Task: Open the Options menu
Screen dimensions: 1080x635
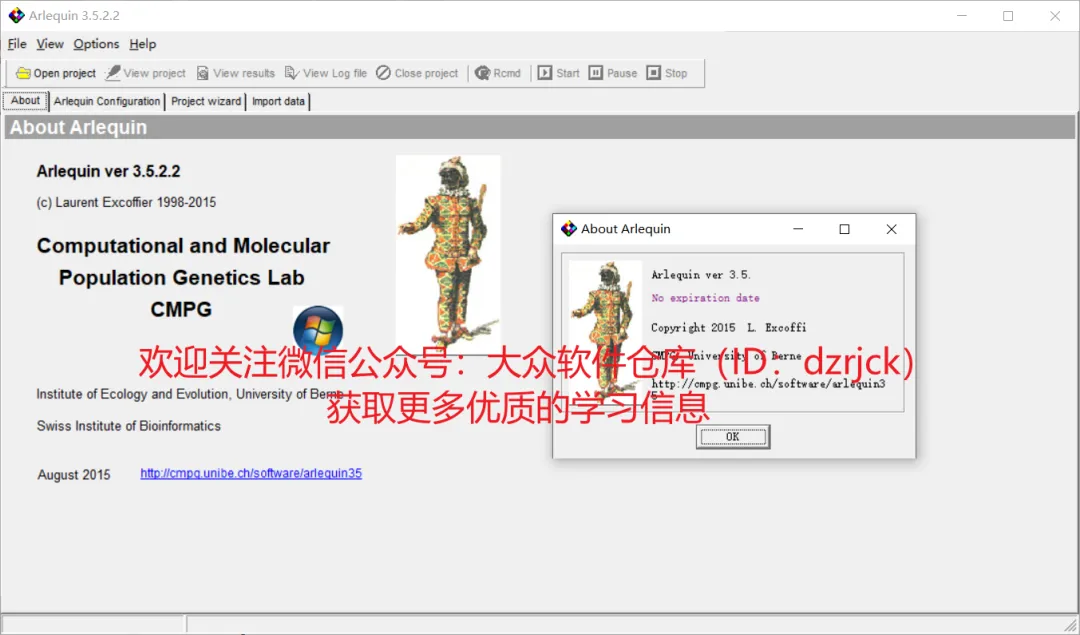Action: (96, 44)
